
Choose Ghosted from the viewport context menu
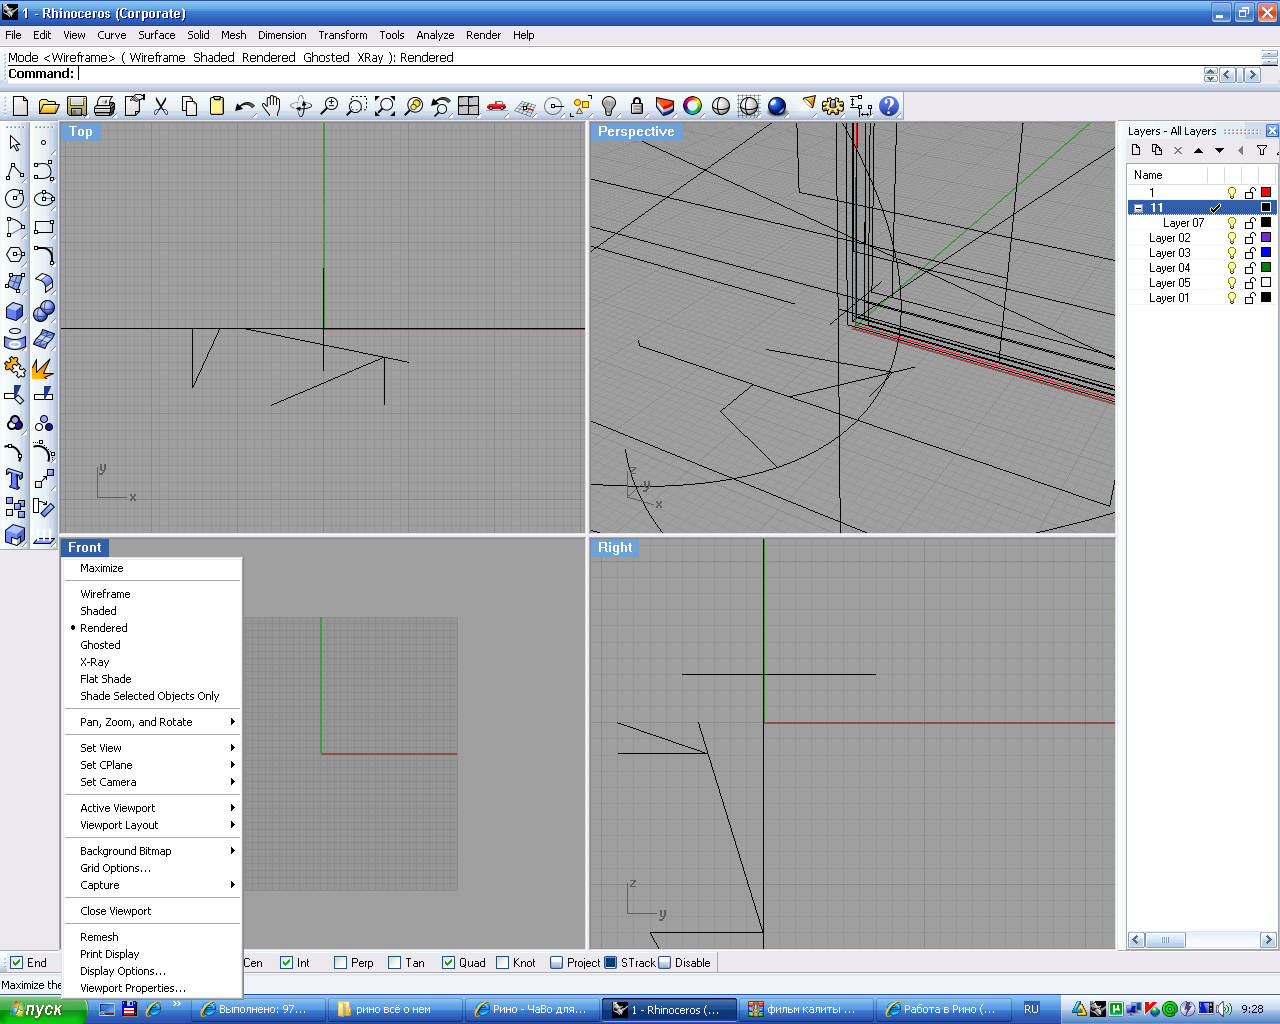[100, 645]
